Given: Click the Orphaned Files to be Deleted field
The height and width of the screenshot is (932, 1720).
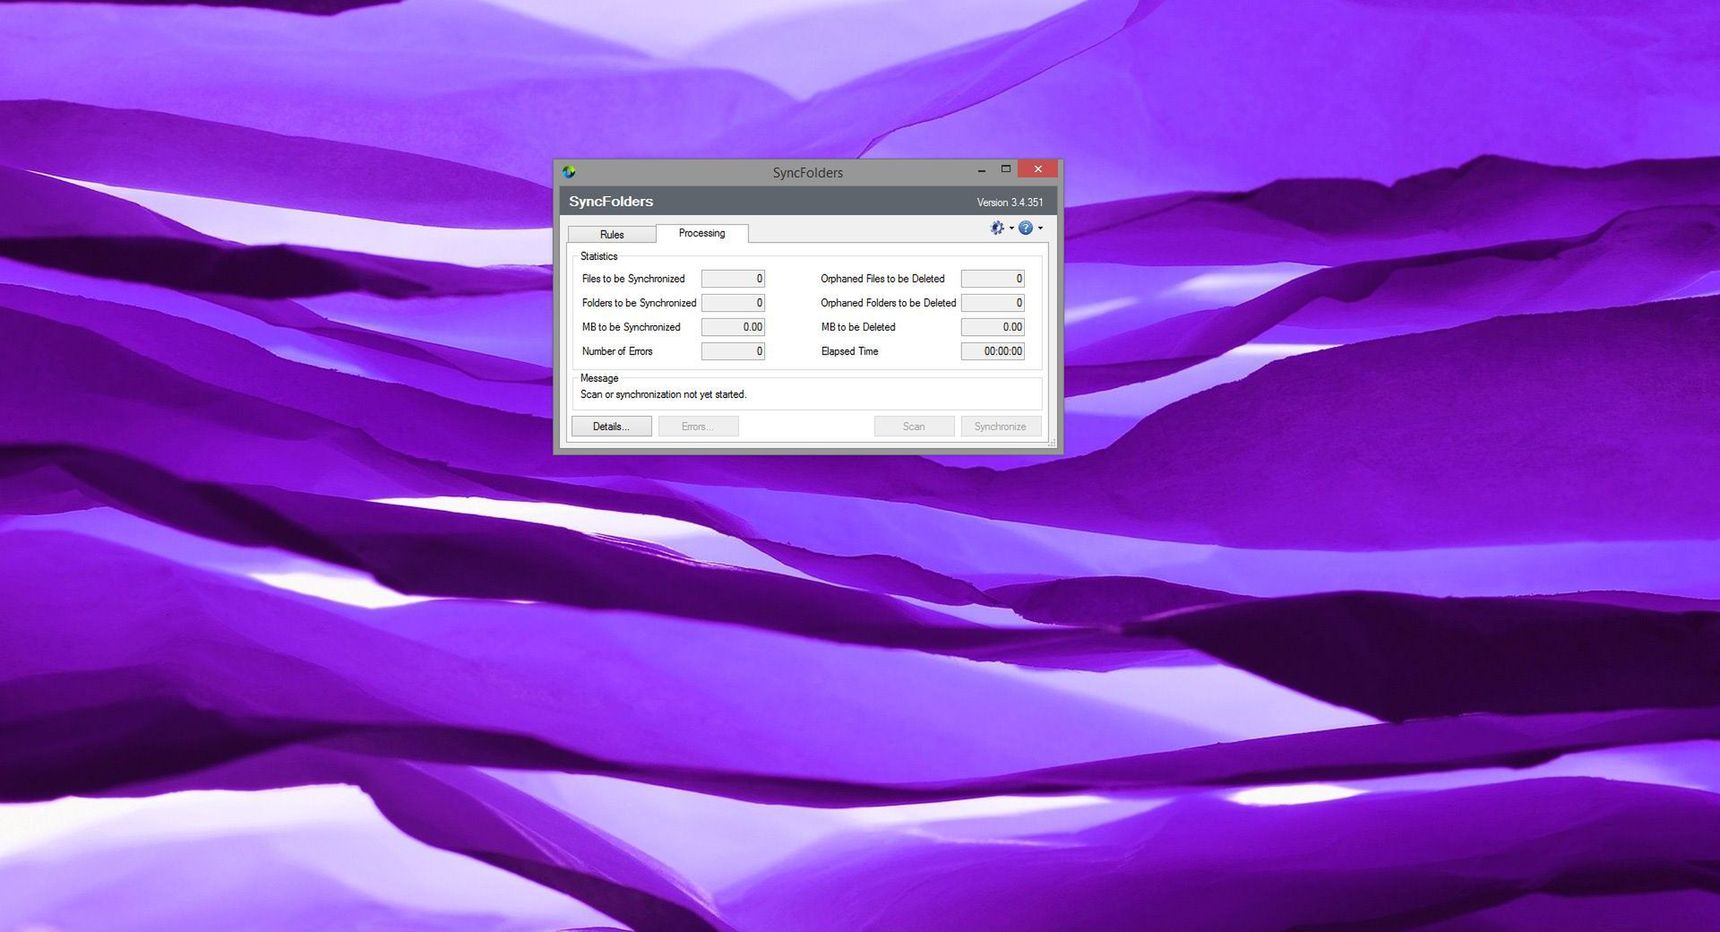Looking at the screenshot, I should tap(993, 279).
